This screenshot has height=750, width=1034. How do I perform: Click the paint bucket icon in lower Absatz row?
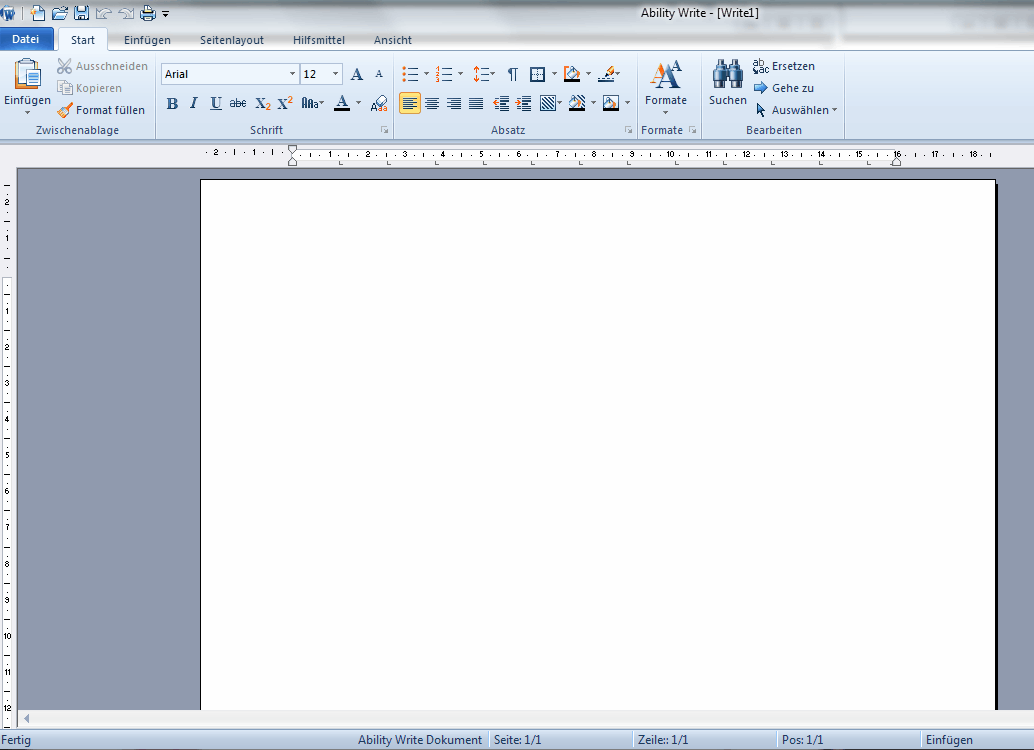(577, 103)
